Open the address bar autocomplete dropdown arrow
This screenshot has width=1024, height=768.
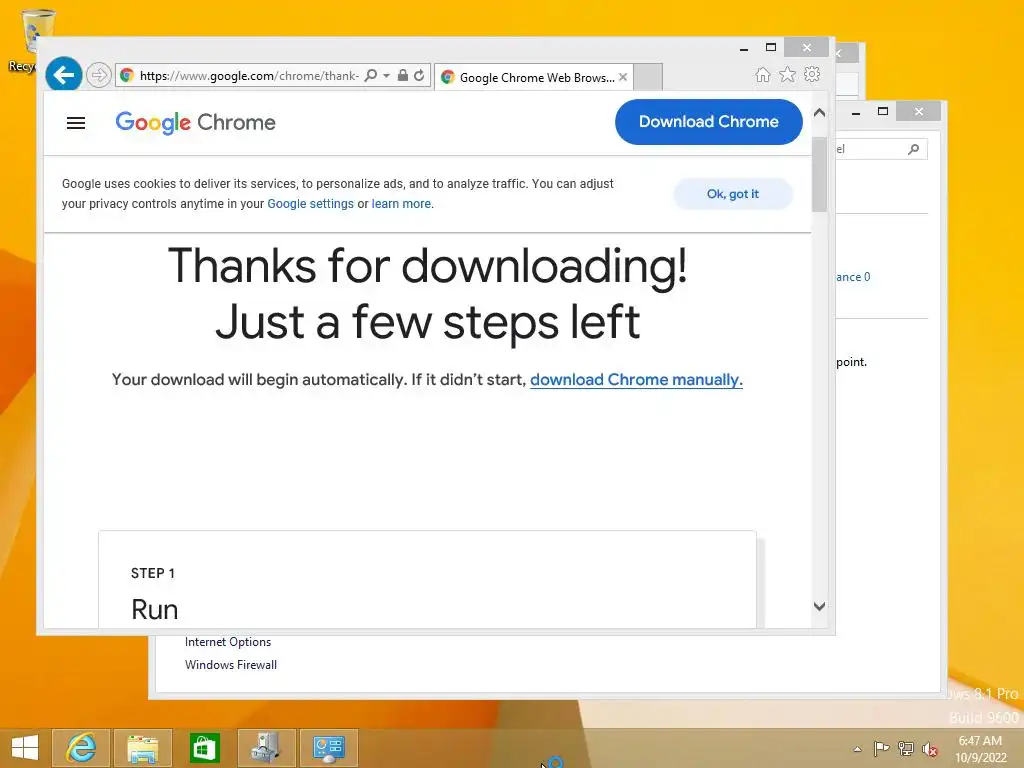tap(386, 76)
